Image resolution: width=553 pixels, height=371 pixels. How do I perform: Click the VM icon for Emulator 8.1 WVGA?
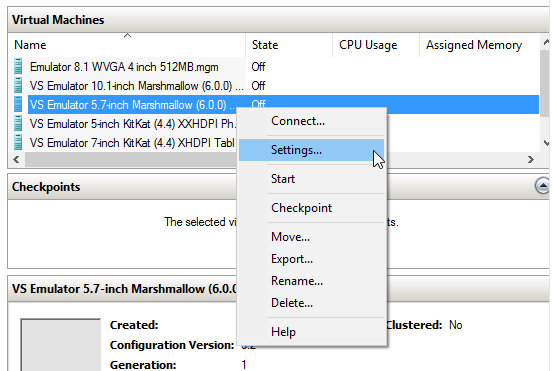pyautogui.click(x=18, y=66)
